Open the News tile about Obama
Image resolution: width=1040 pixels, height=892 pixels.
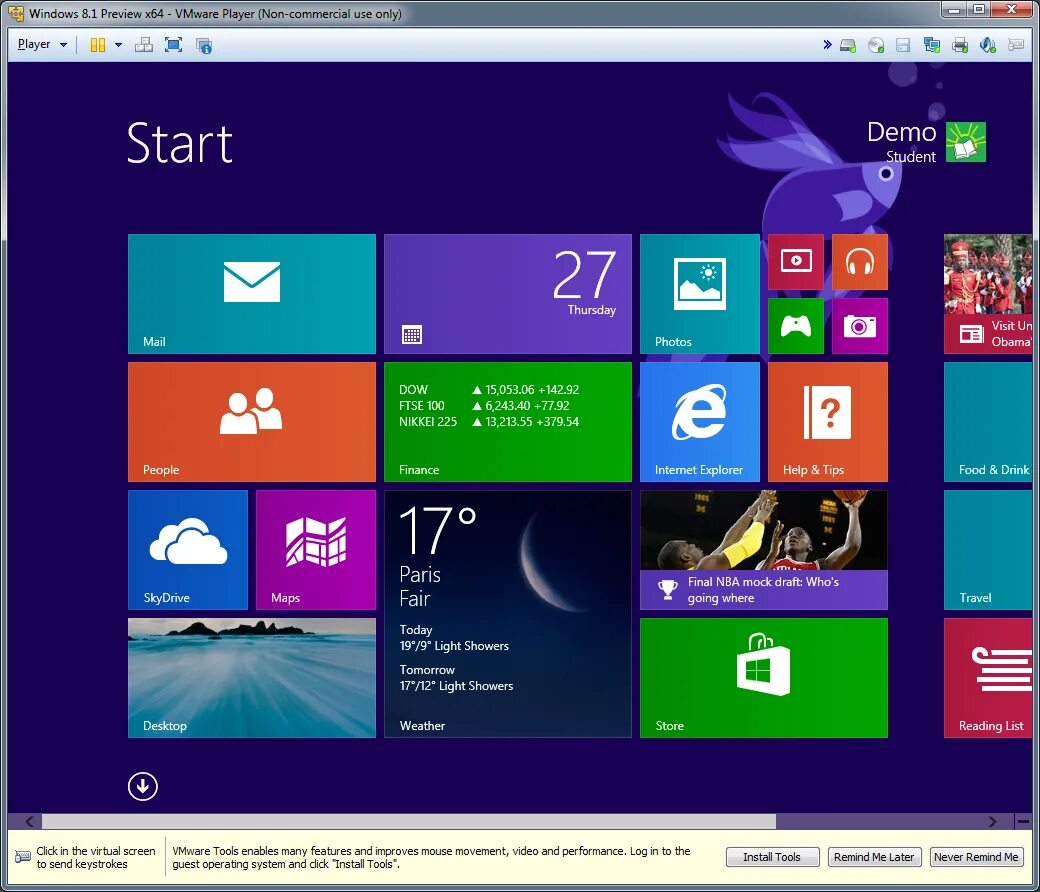point(988,294)
